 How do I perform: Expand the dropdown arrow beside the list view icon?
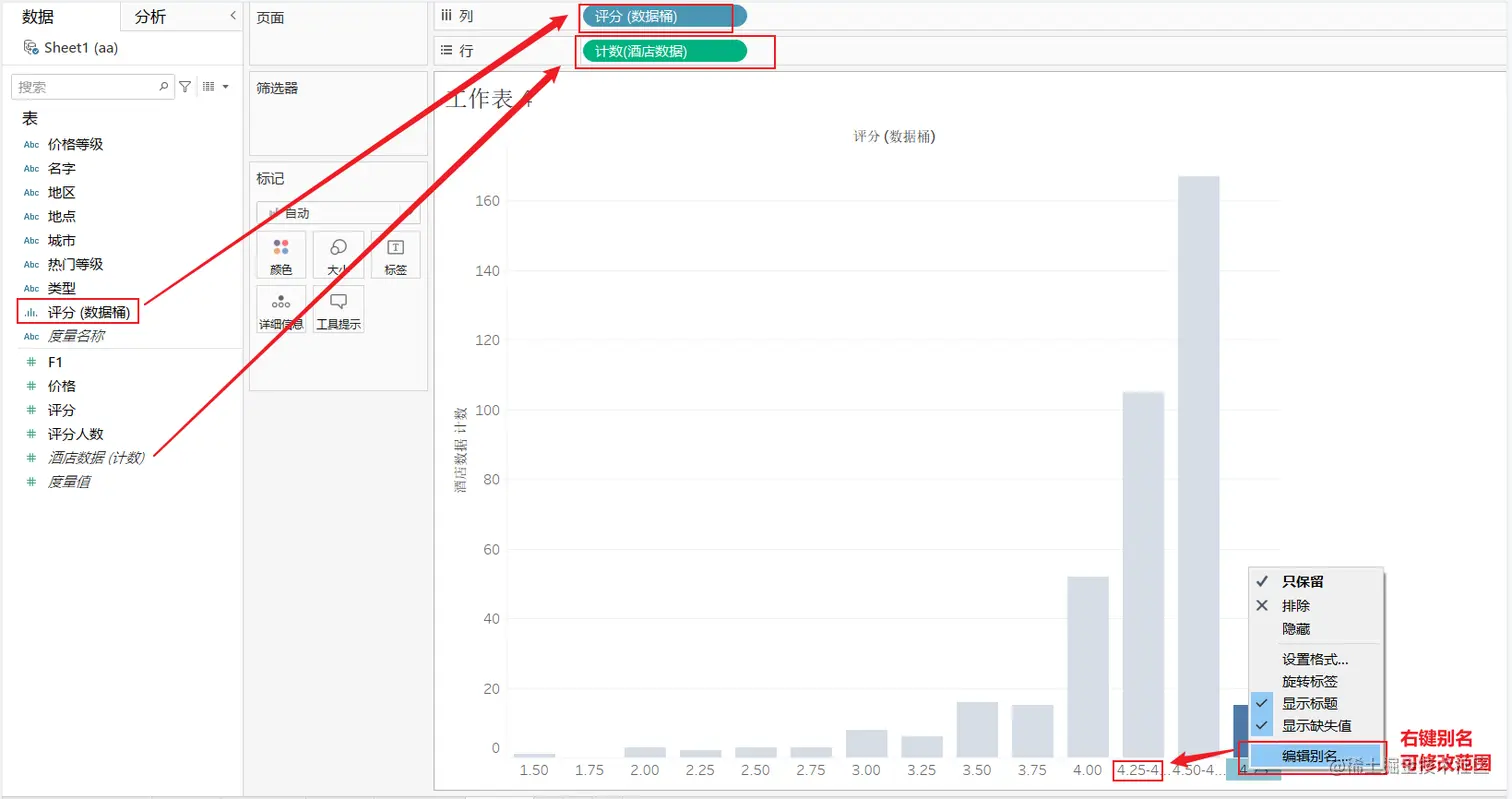click(x=226, y=87)
